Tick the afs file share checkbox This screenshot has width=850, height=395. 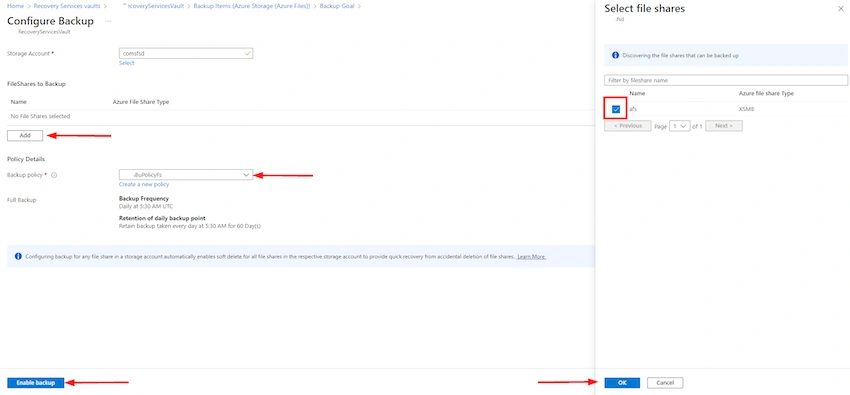click(x=616, y=109)
